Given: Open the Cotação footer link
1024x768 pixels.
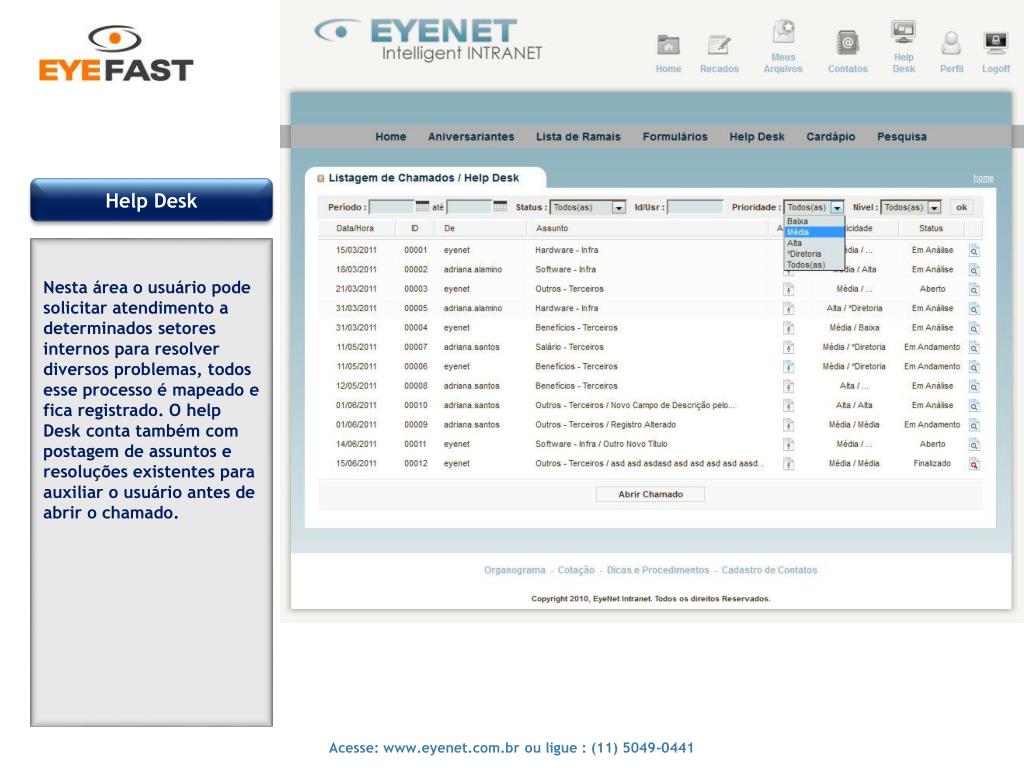Looking at the screenshot, I should [x=576, y=570].
